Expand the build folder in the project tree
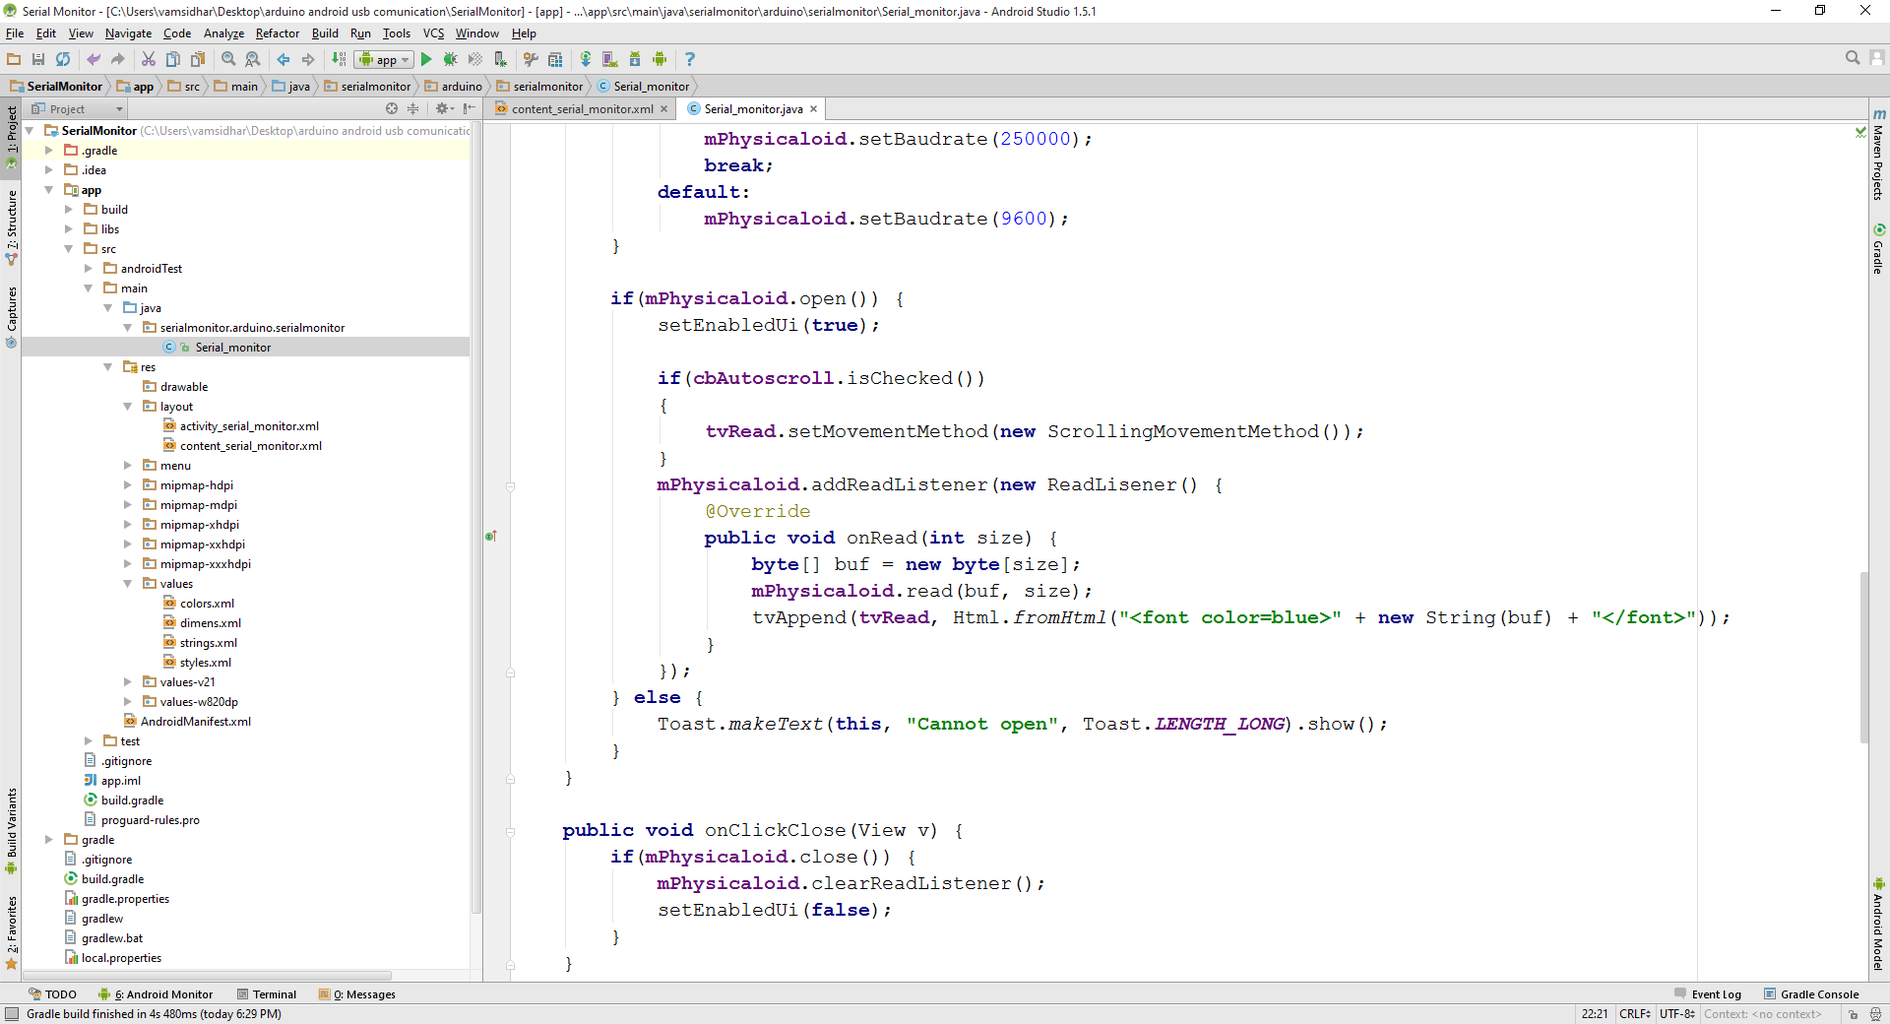 click(69, 209)
